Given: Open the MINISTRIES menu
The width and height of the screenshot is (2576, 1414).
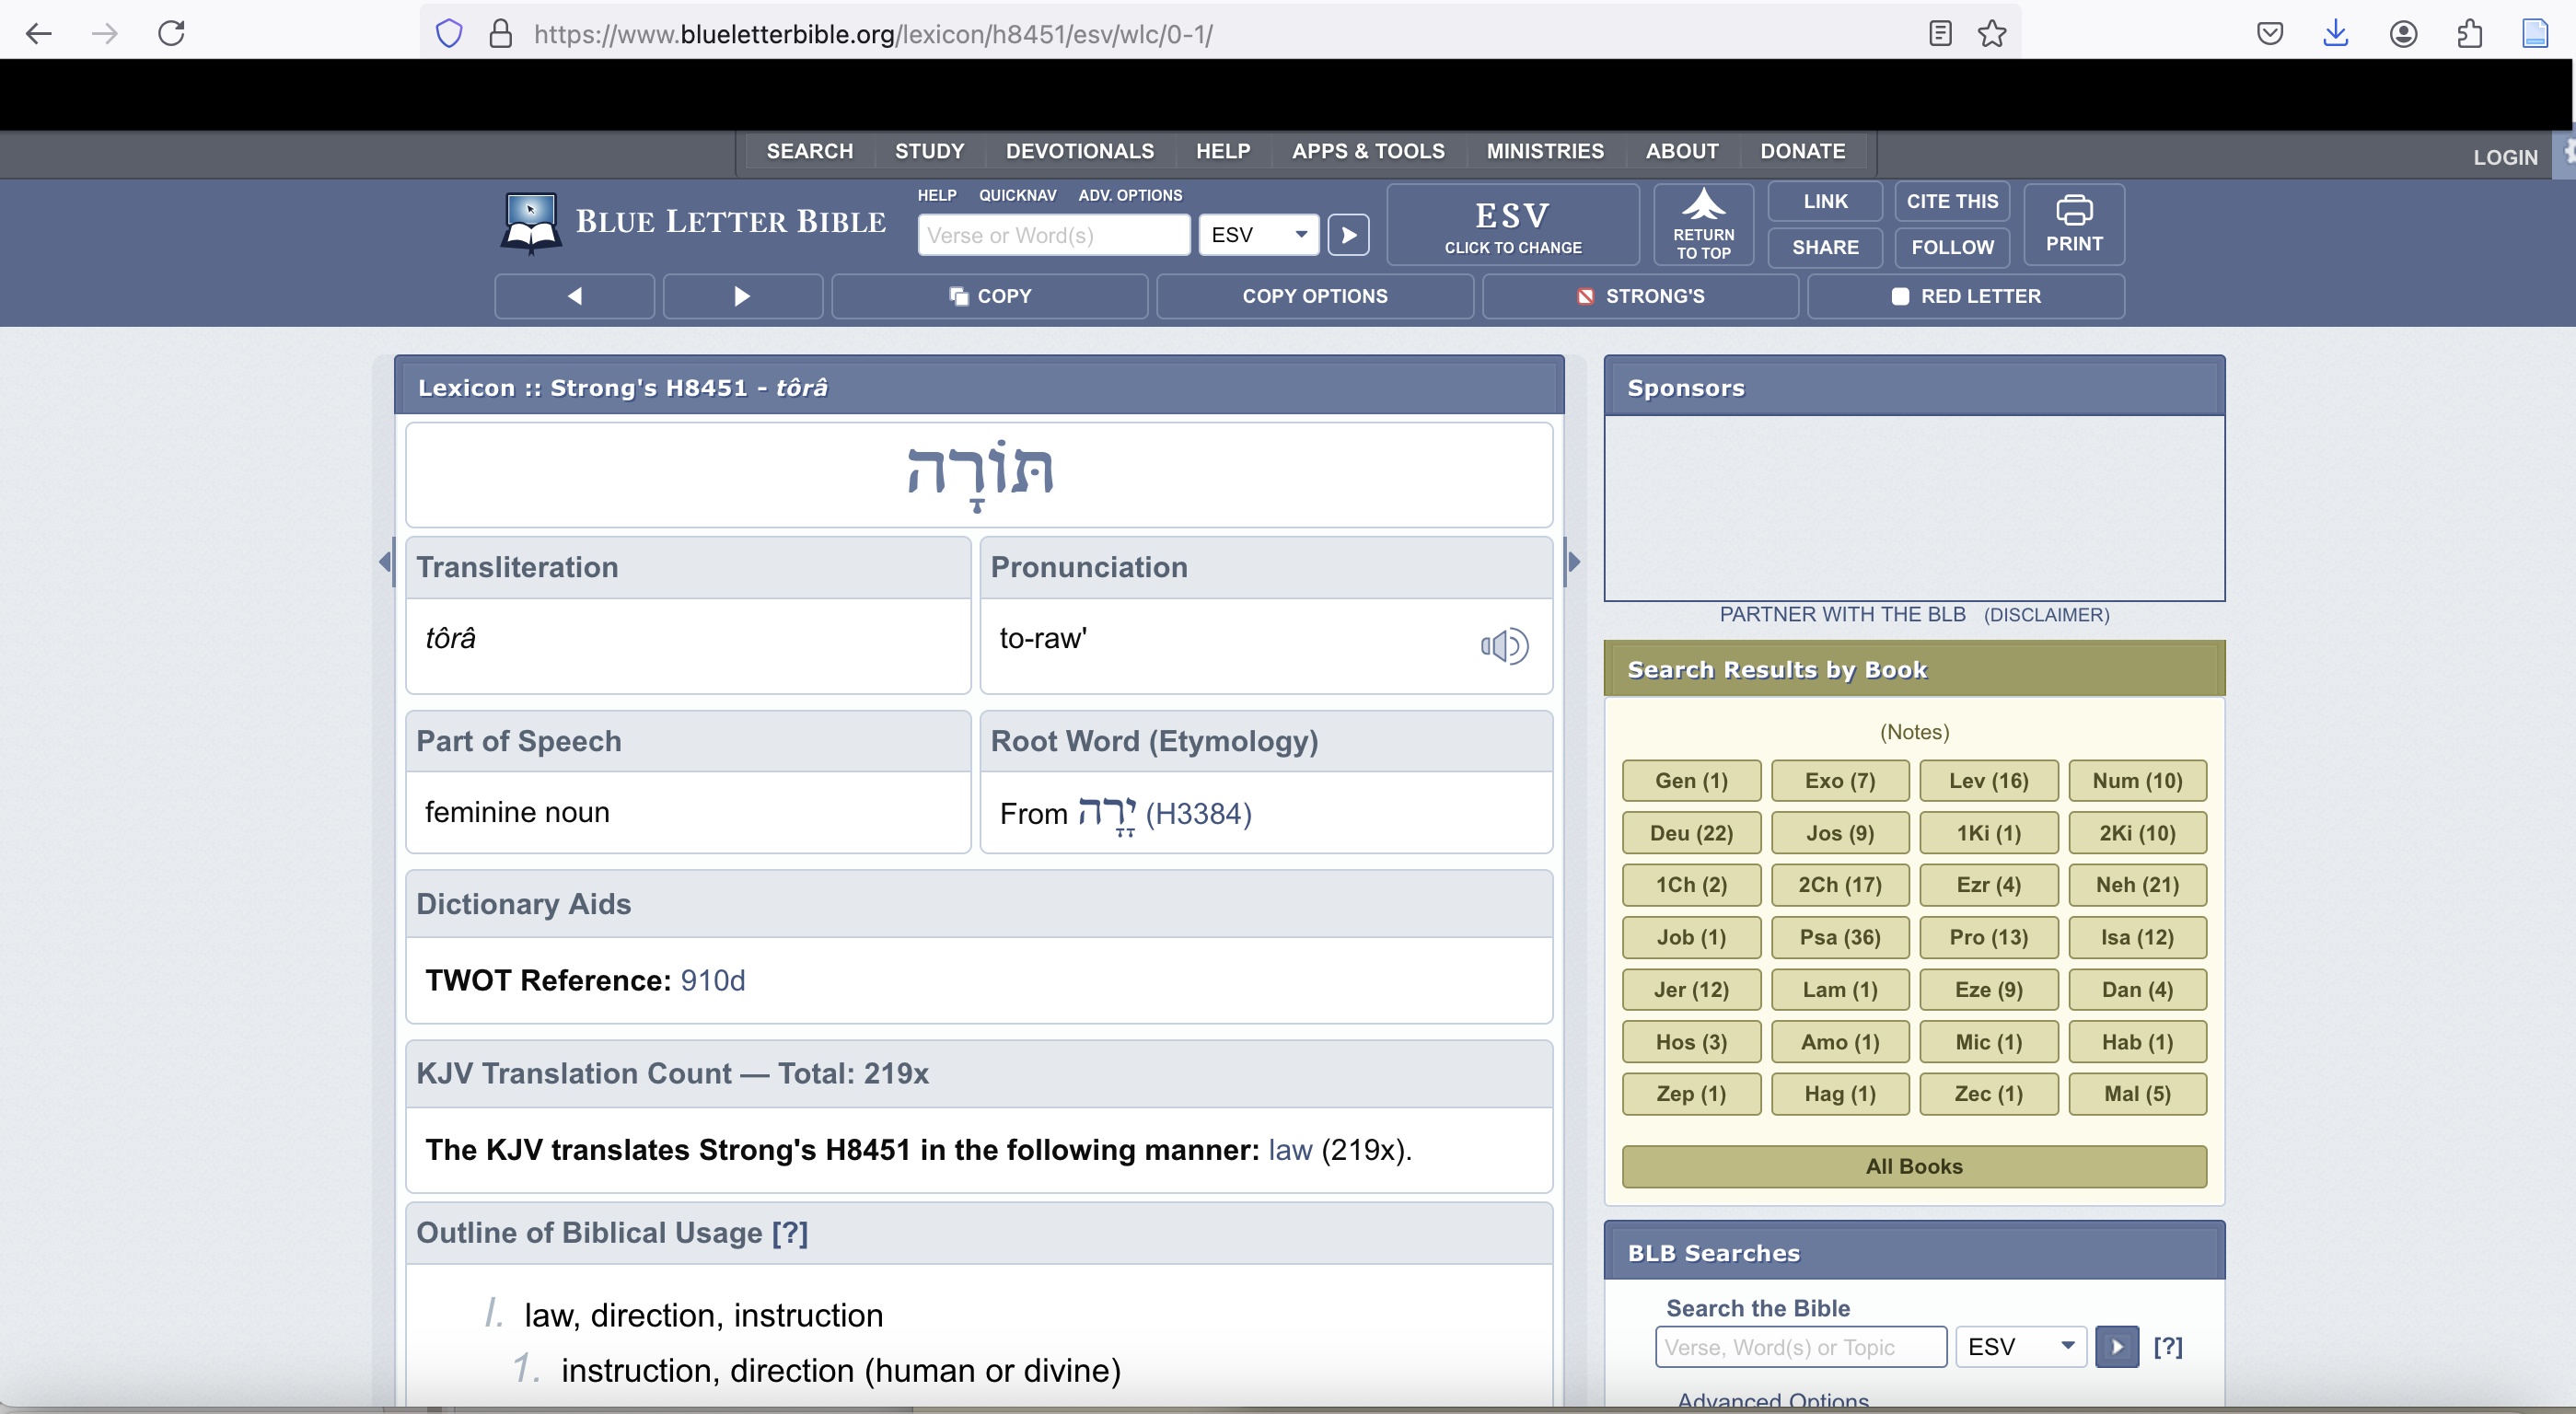Looking at the screenshot, I should click(x=1544, y=151).
